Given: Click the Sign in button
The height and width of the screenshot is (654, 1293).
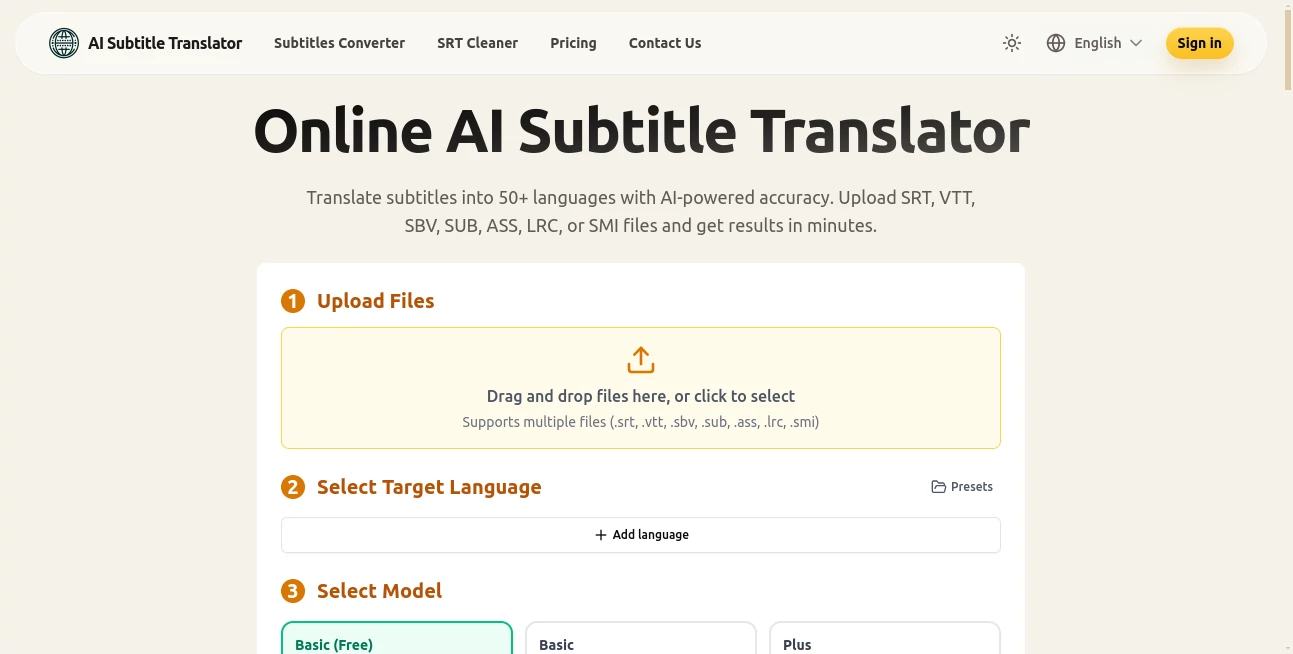Looking at the screenshot, I should [x=1199, y=43].
